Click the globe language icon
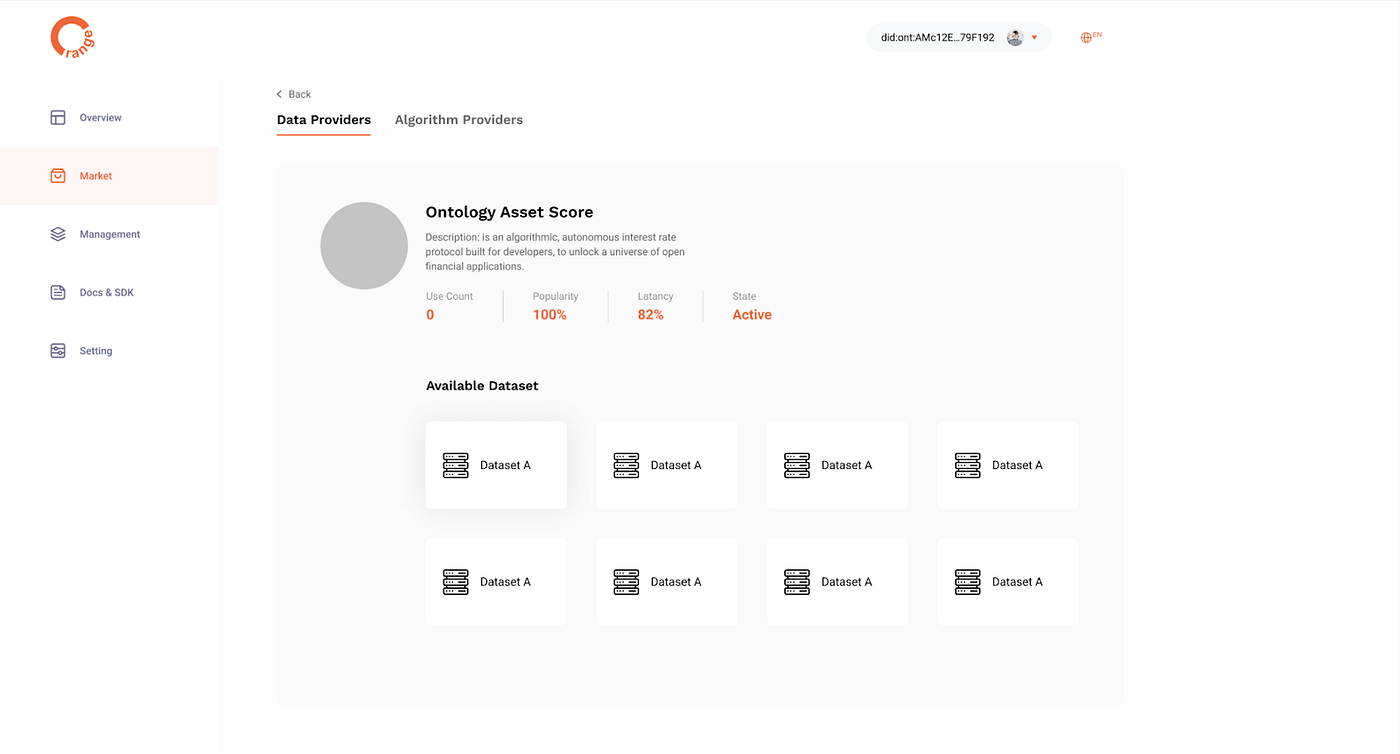1400x754 pixels. pyautogui.click(x=1086, y=38)
